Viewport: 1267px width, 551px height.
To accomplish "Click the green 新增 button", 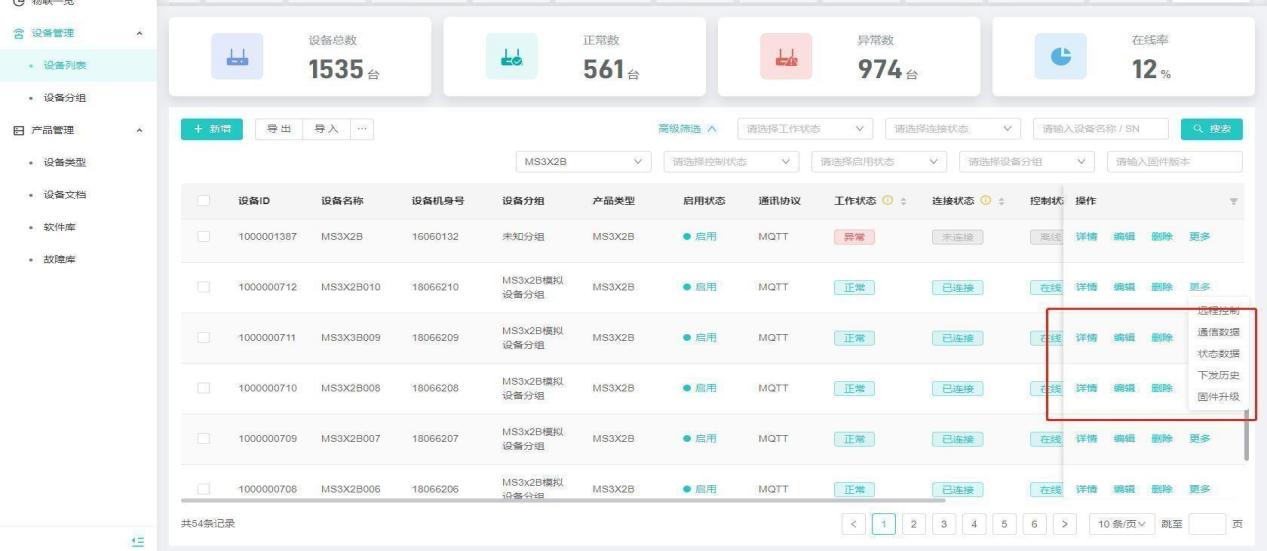I will (211, 129).
